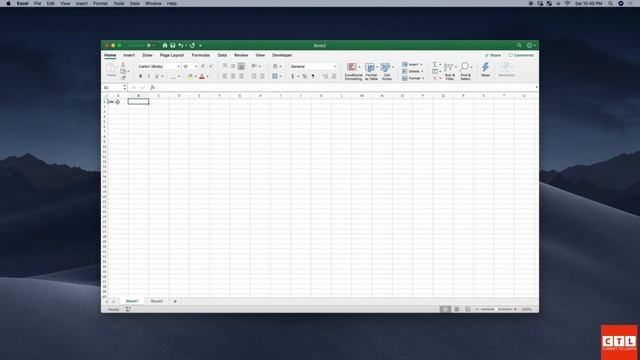Screen dimensions: 640x360
Task: Expand the formula bar
Action: [x=536, y=87]
